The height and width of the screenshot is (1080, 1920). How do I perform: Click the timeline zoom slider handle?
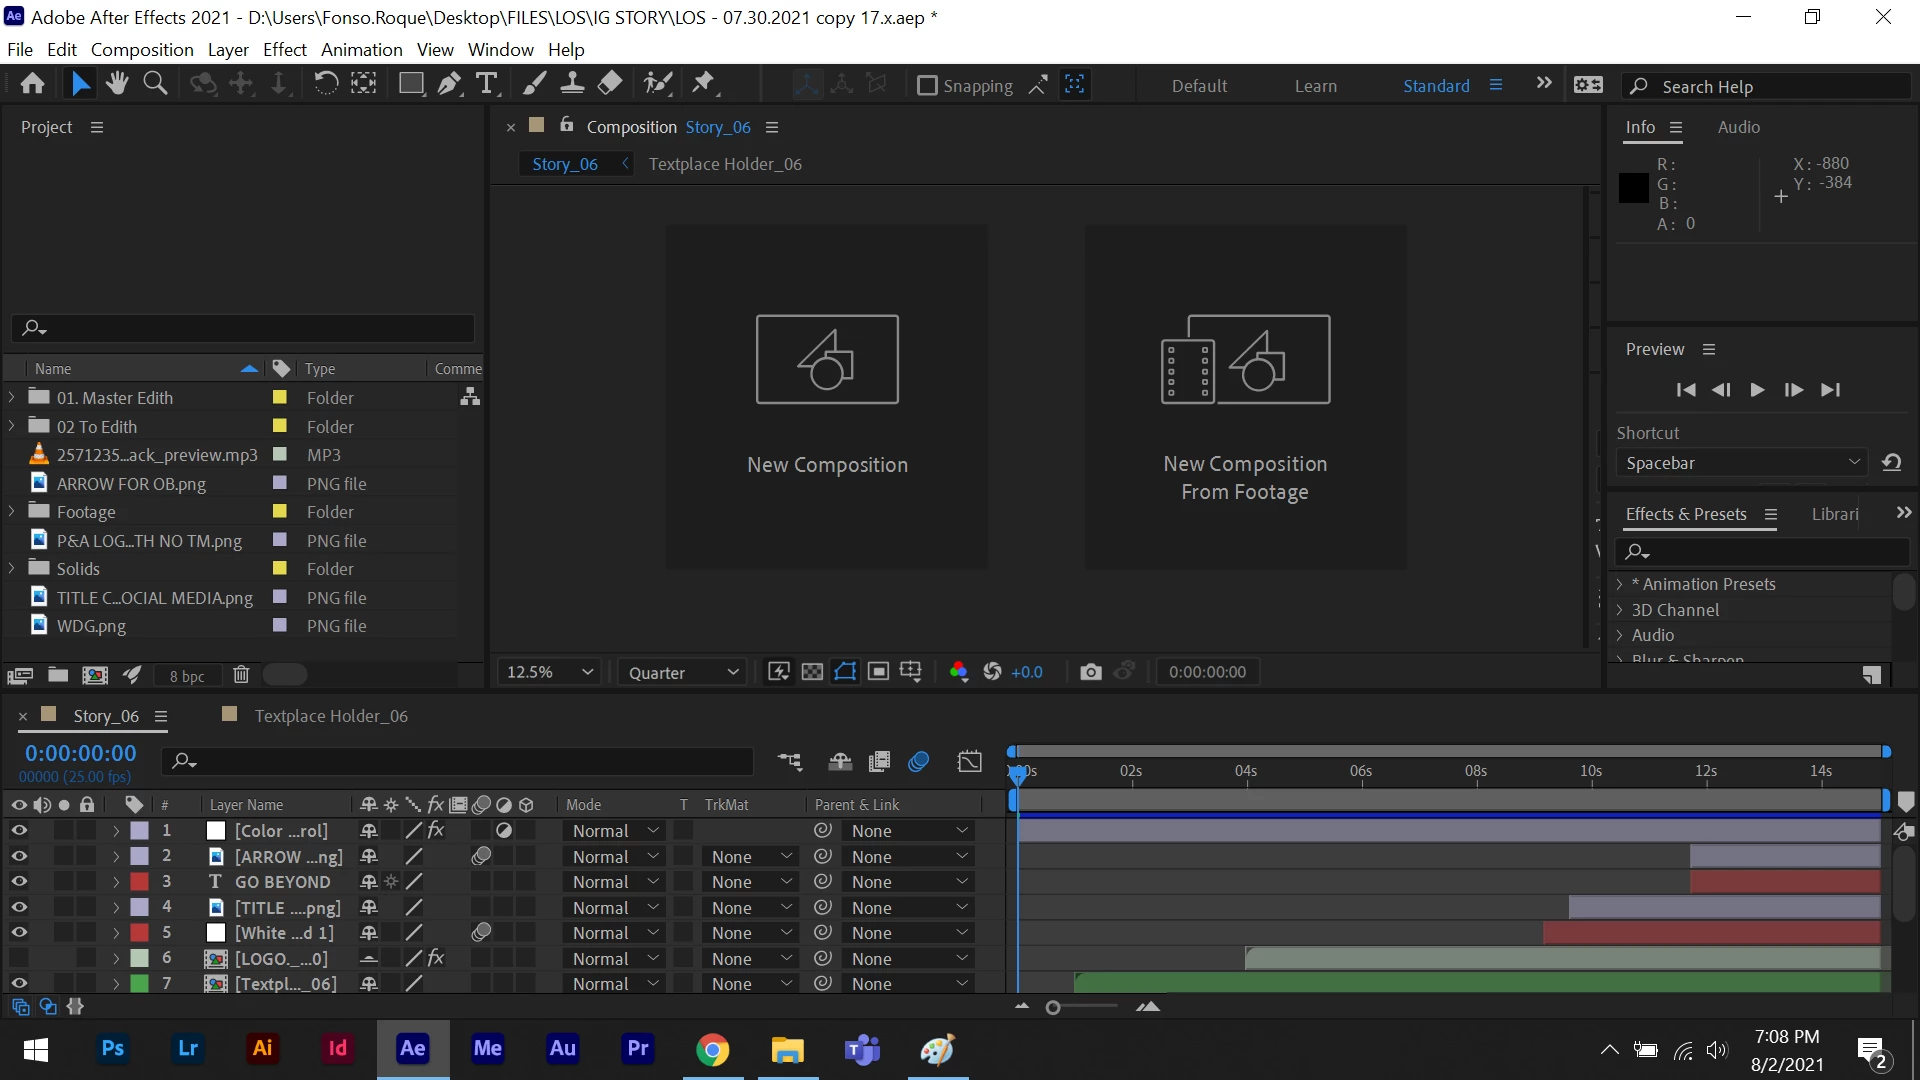point(1053,1007)
